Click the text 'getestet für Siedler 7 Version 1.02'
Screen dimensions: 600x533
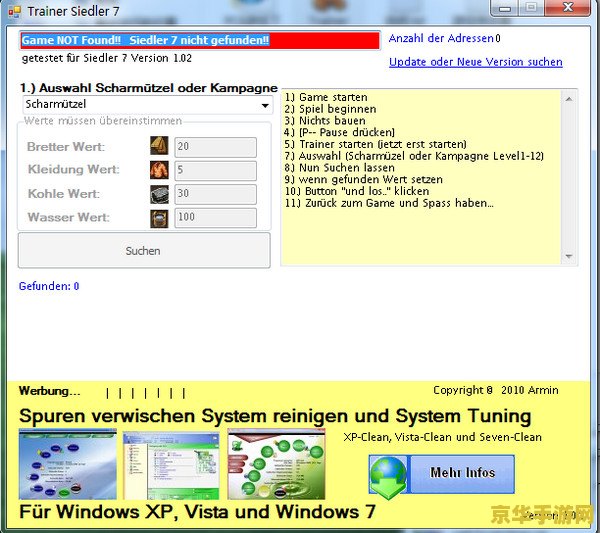[107, 58]
